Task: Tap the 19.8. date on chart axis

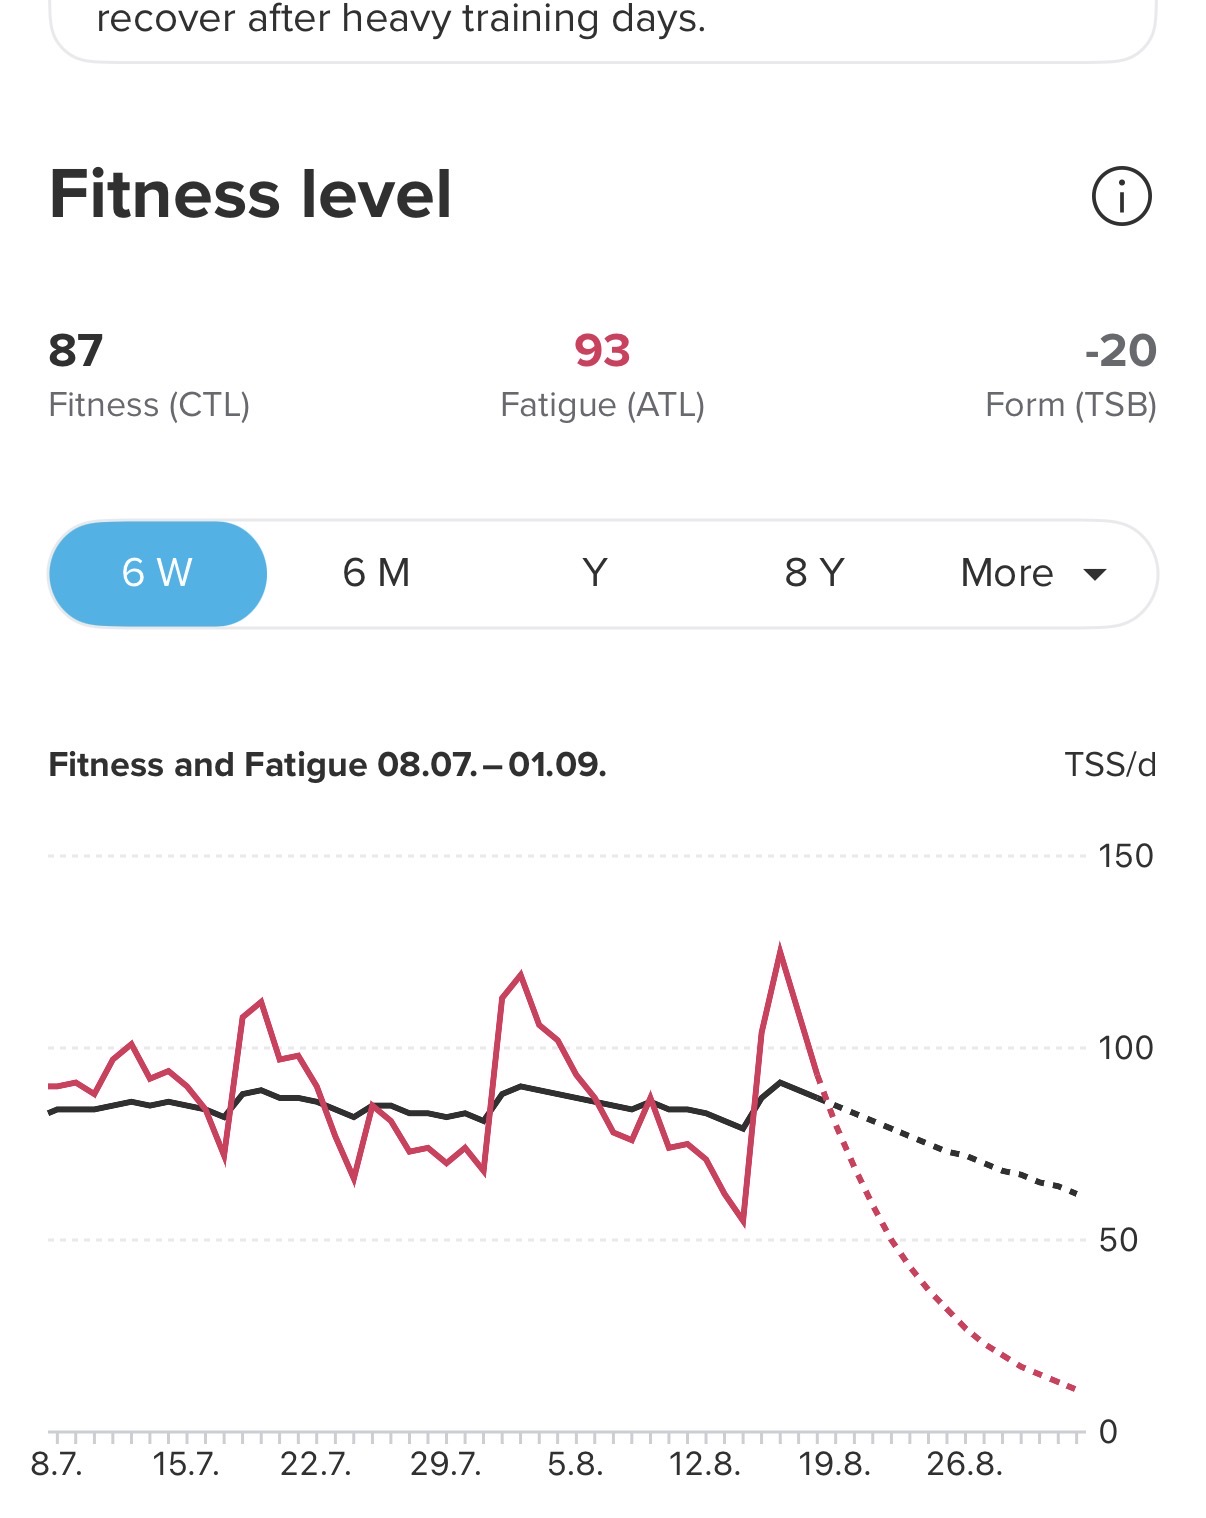Action: point(834,1465)
